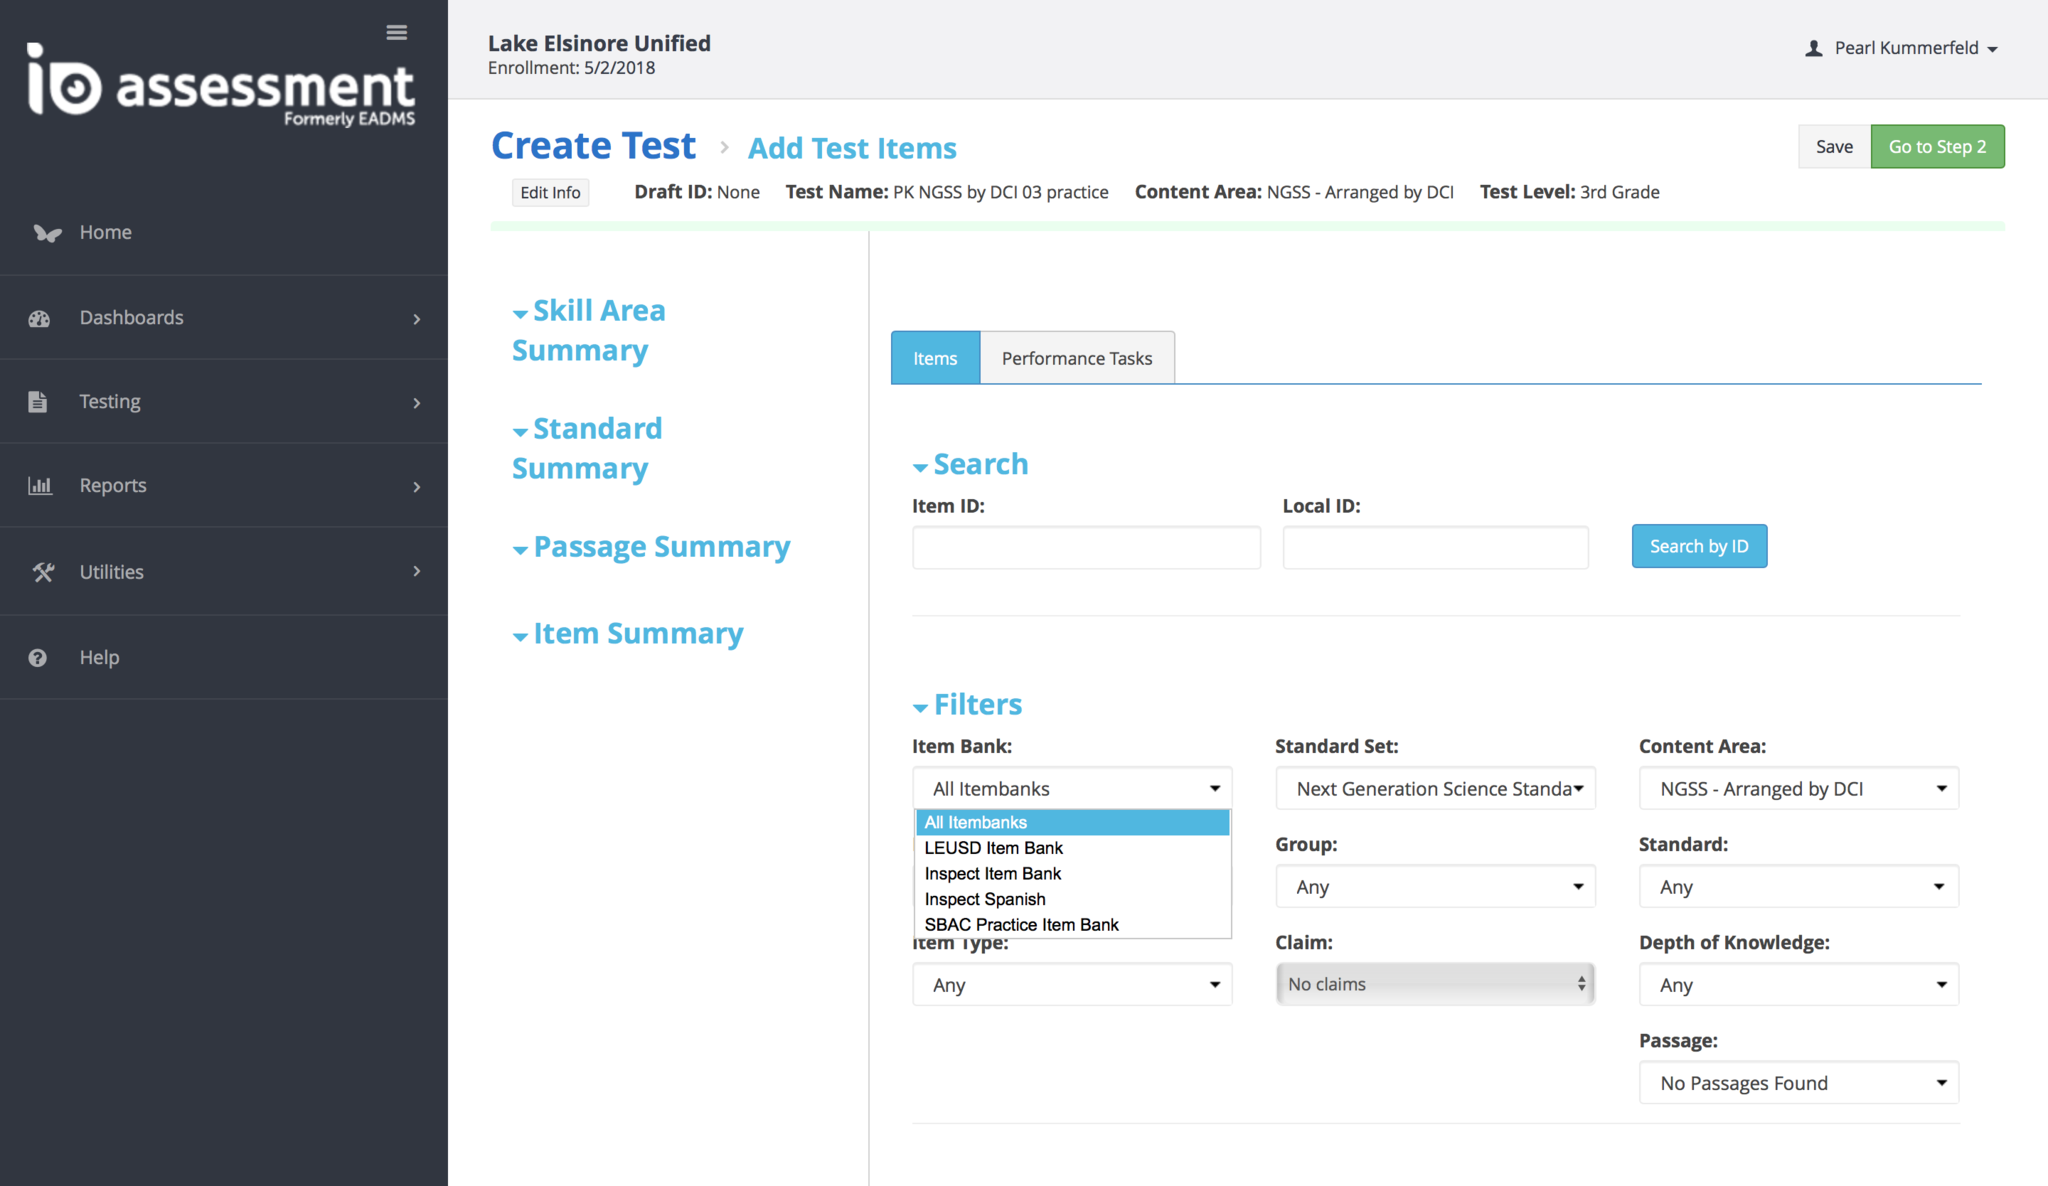Select the Items tab
2048x1186 pixels.
(x=935, y=358)
